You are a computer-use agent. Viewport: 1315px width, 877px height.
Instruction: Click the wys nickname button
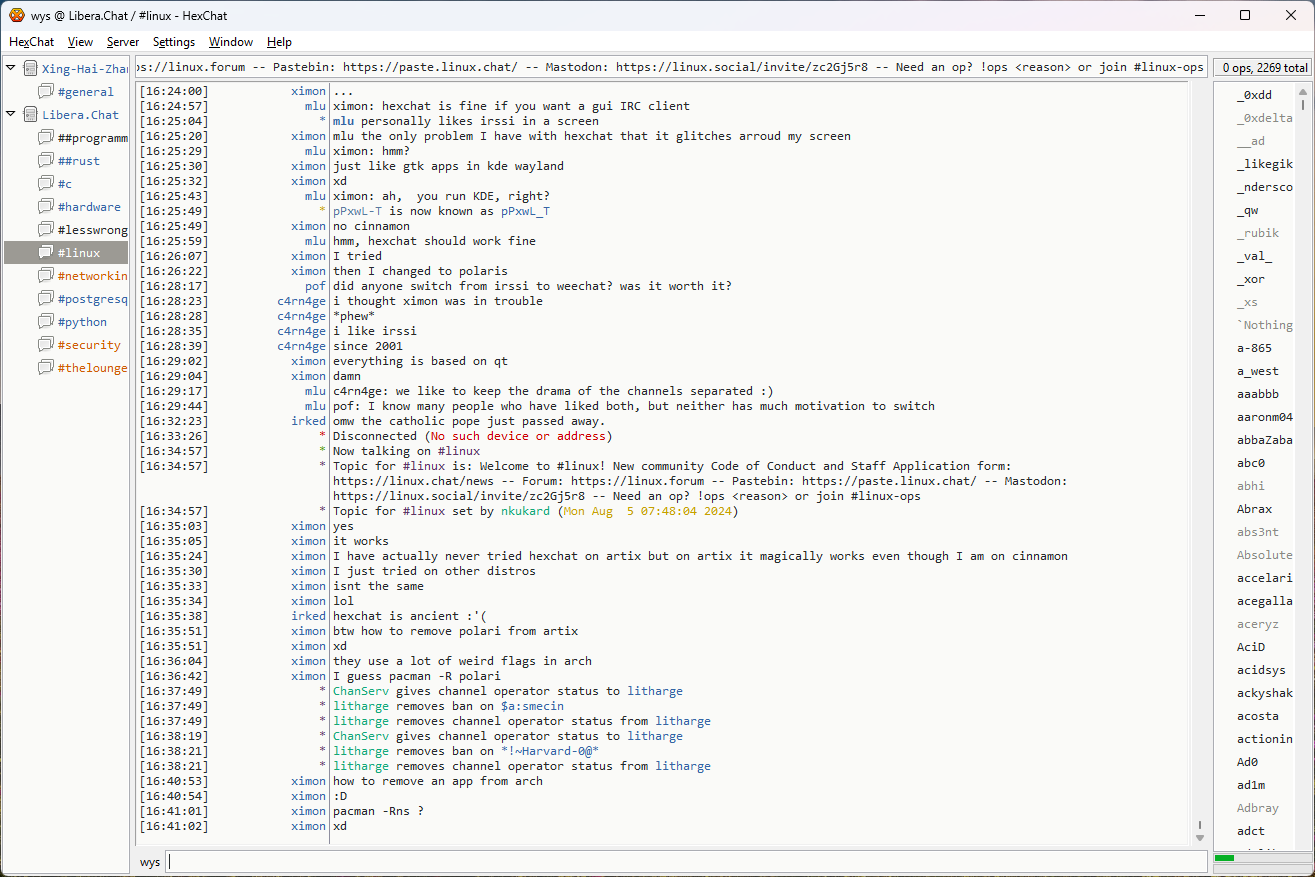pos(150,862)
